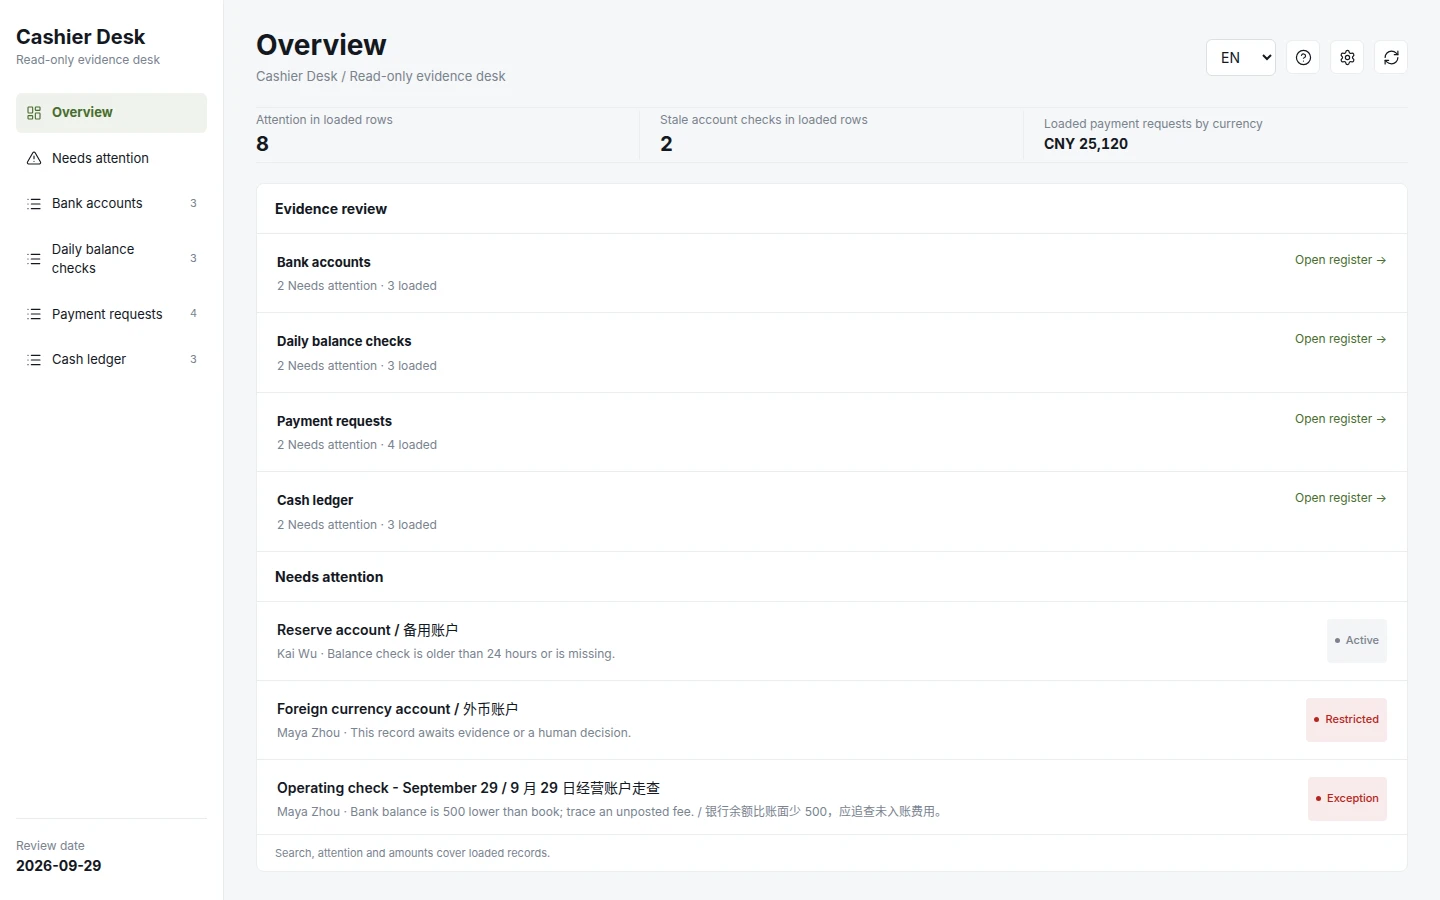Click the Exception status badge
This screenshot has height=900, width=1440.
pyautogui.click(x=1347, y=799)
